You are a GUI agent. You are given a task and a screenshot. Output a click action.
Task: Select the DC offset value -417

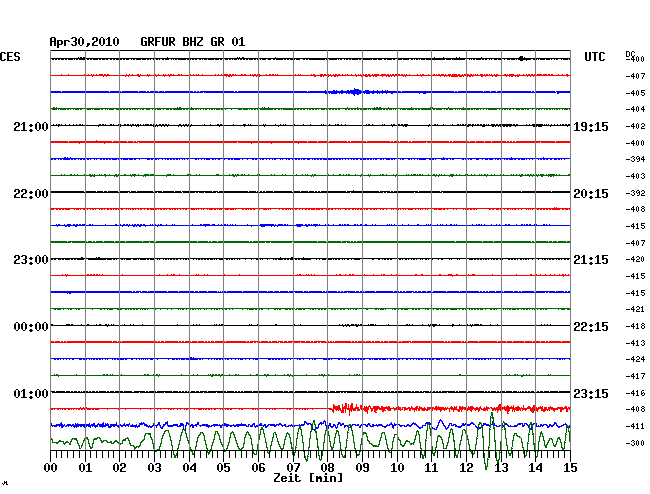click(635, 376)
